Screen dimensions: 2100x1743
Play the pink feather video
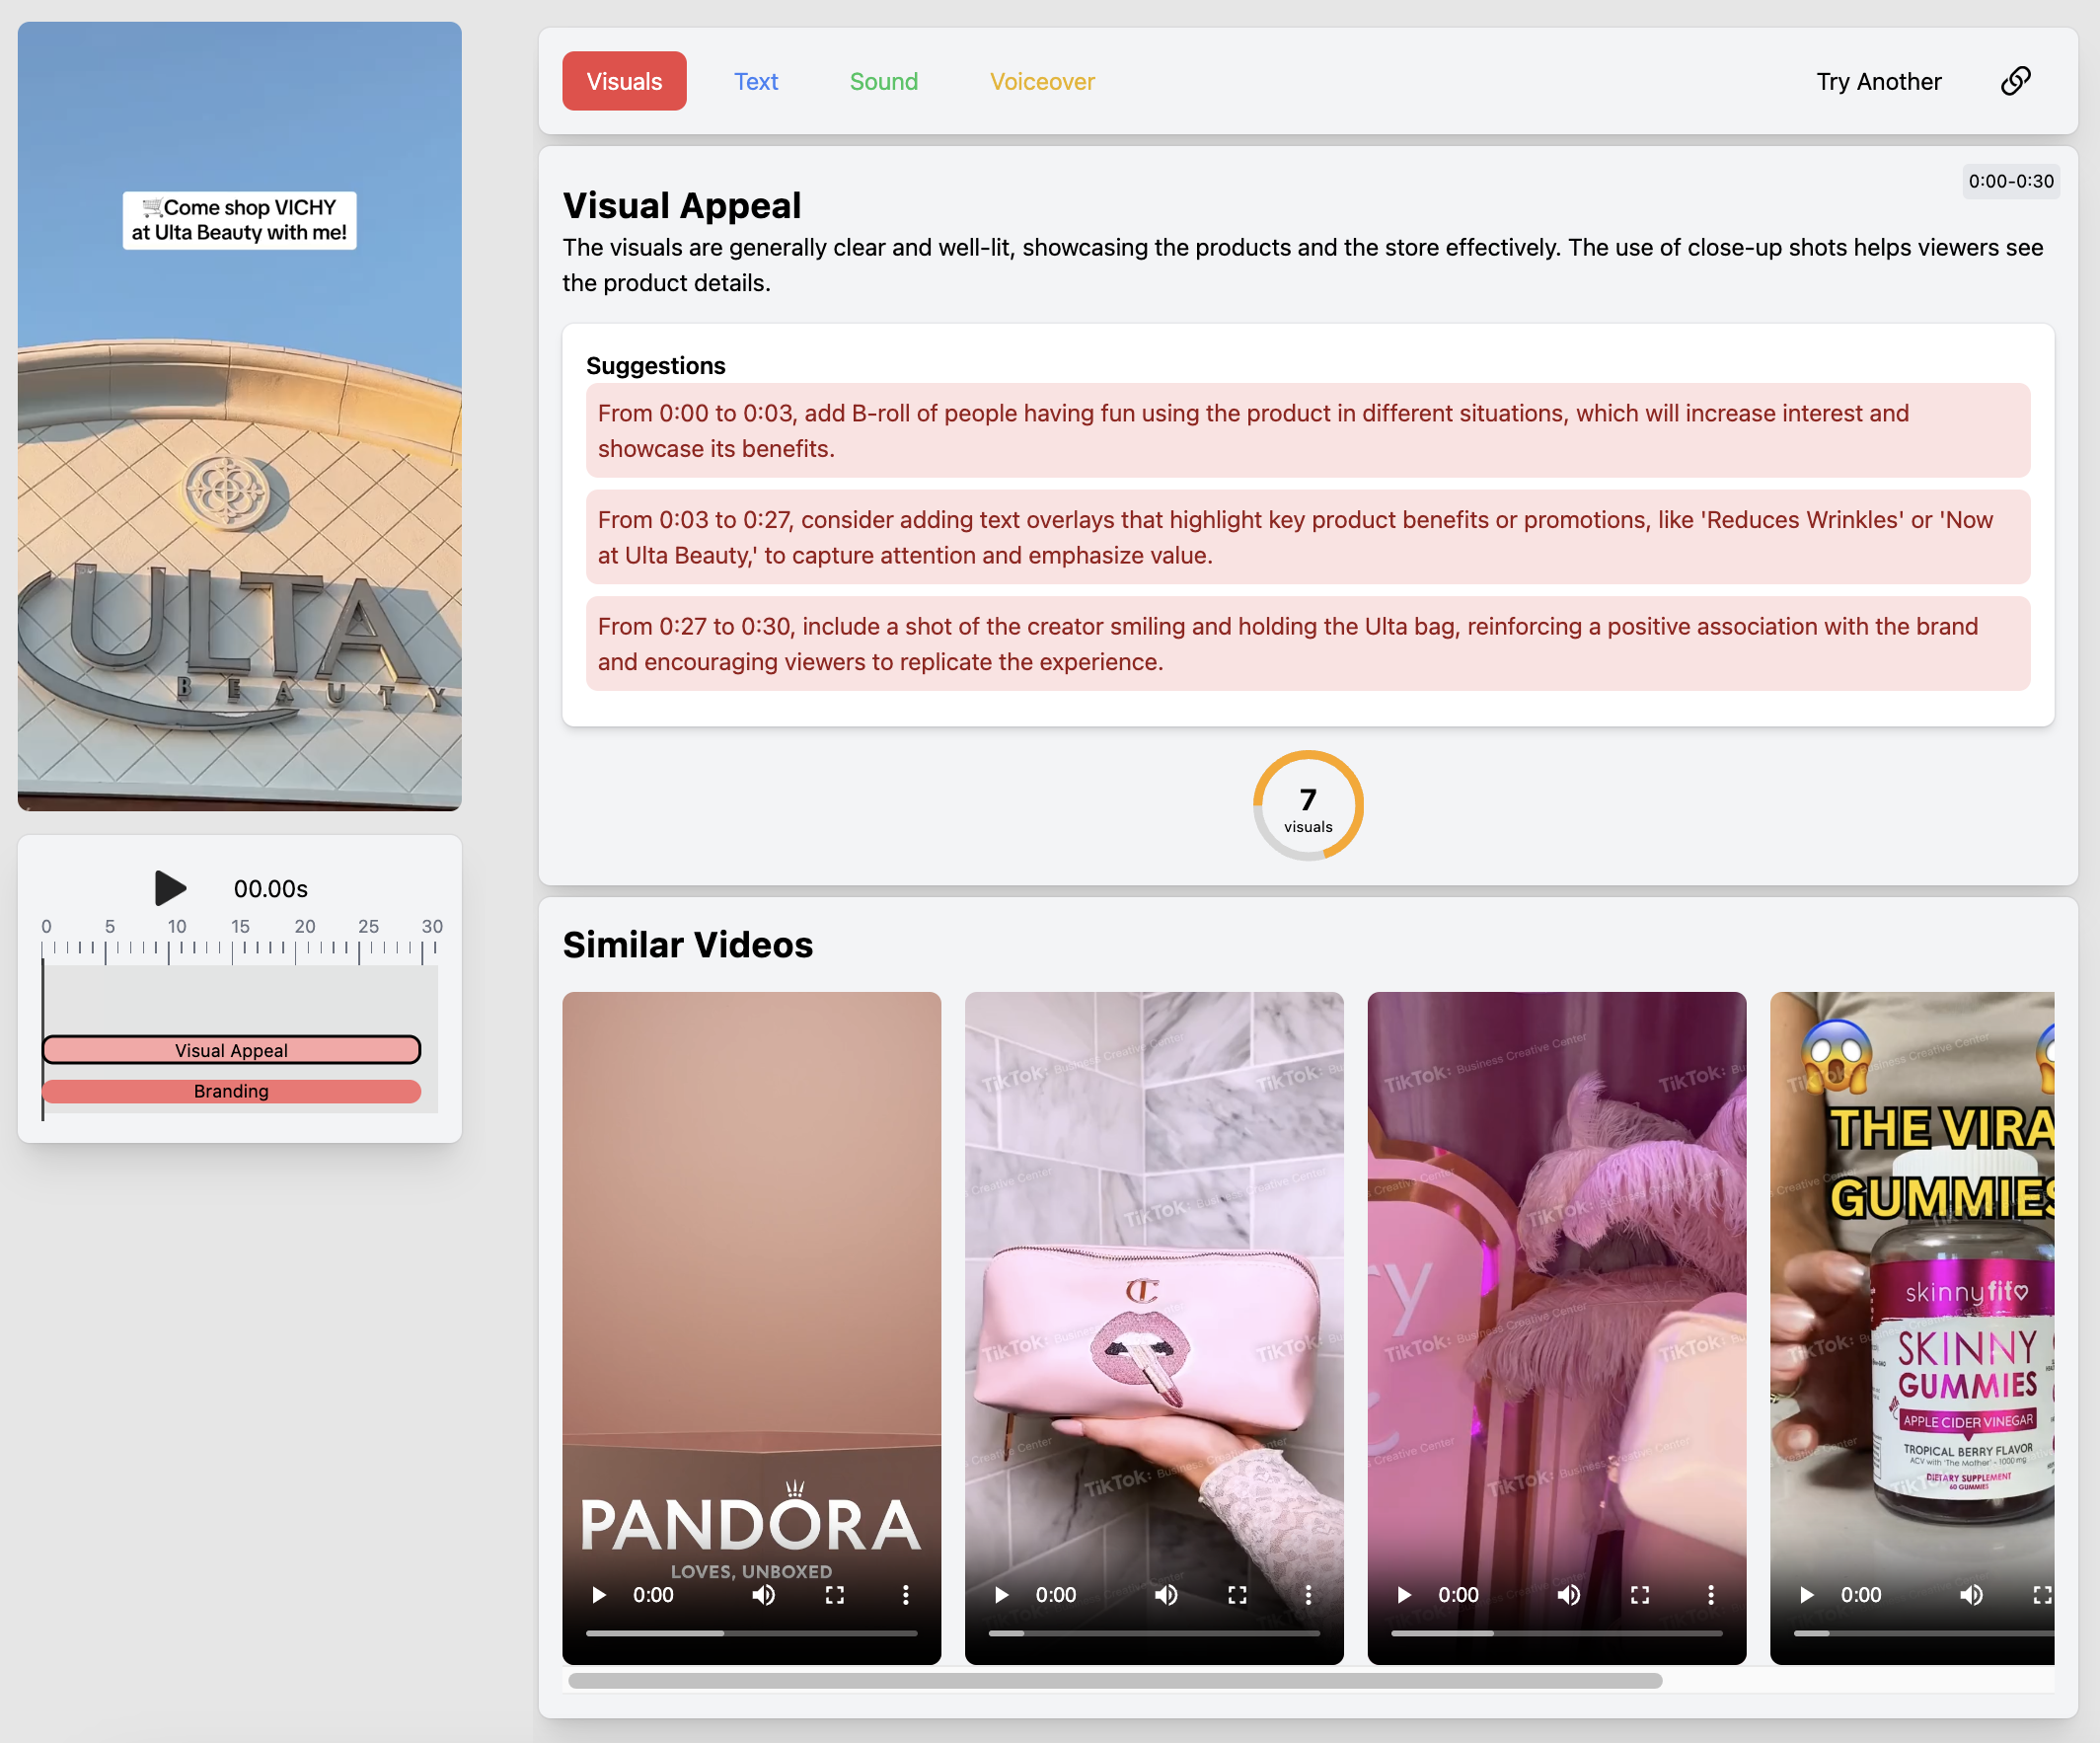pos(1405,1595)
